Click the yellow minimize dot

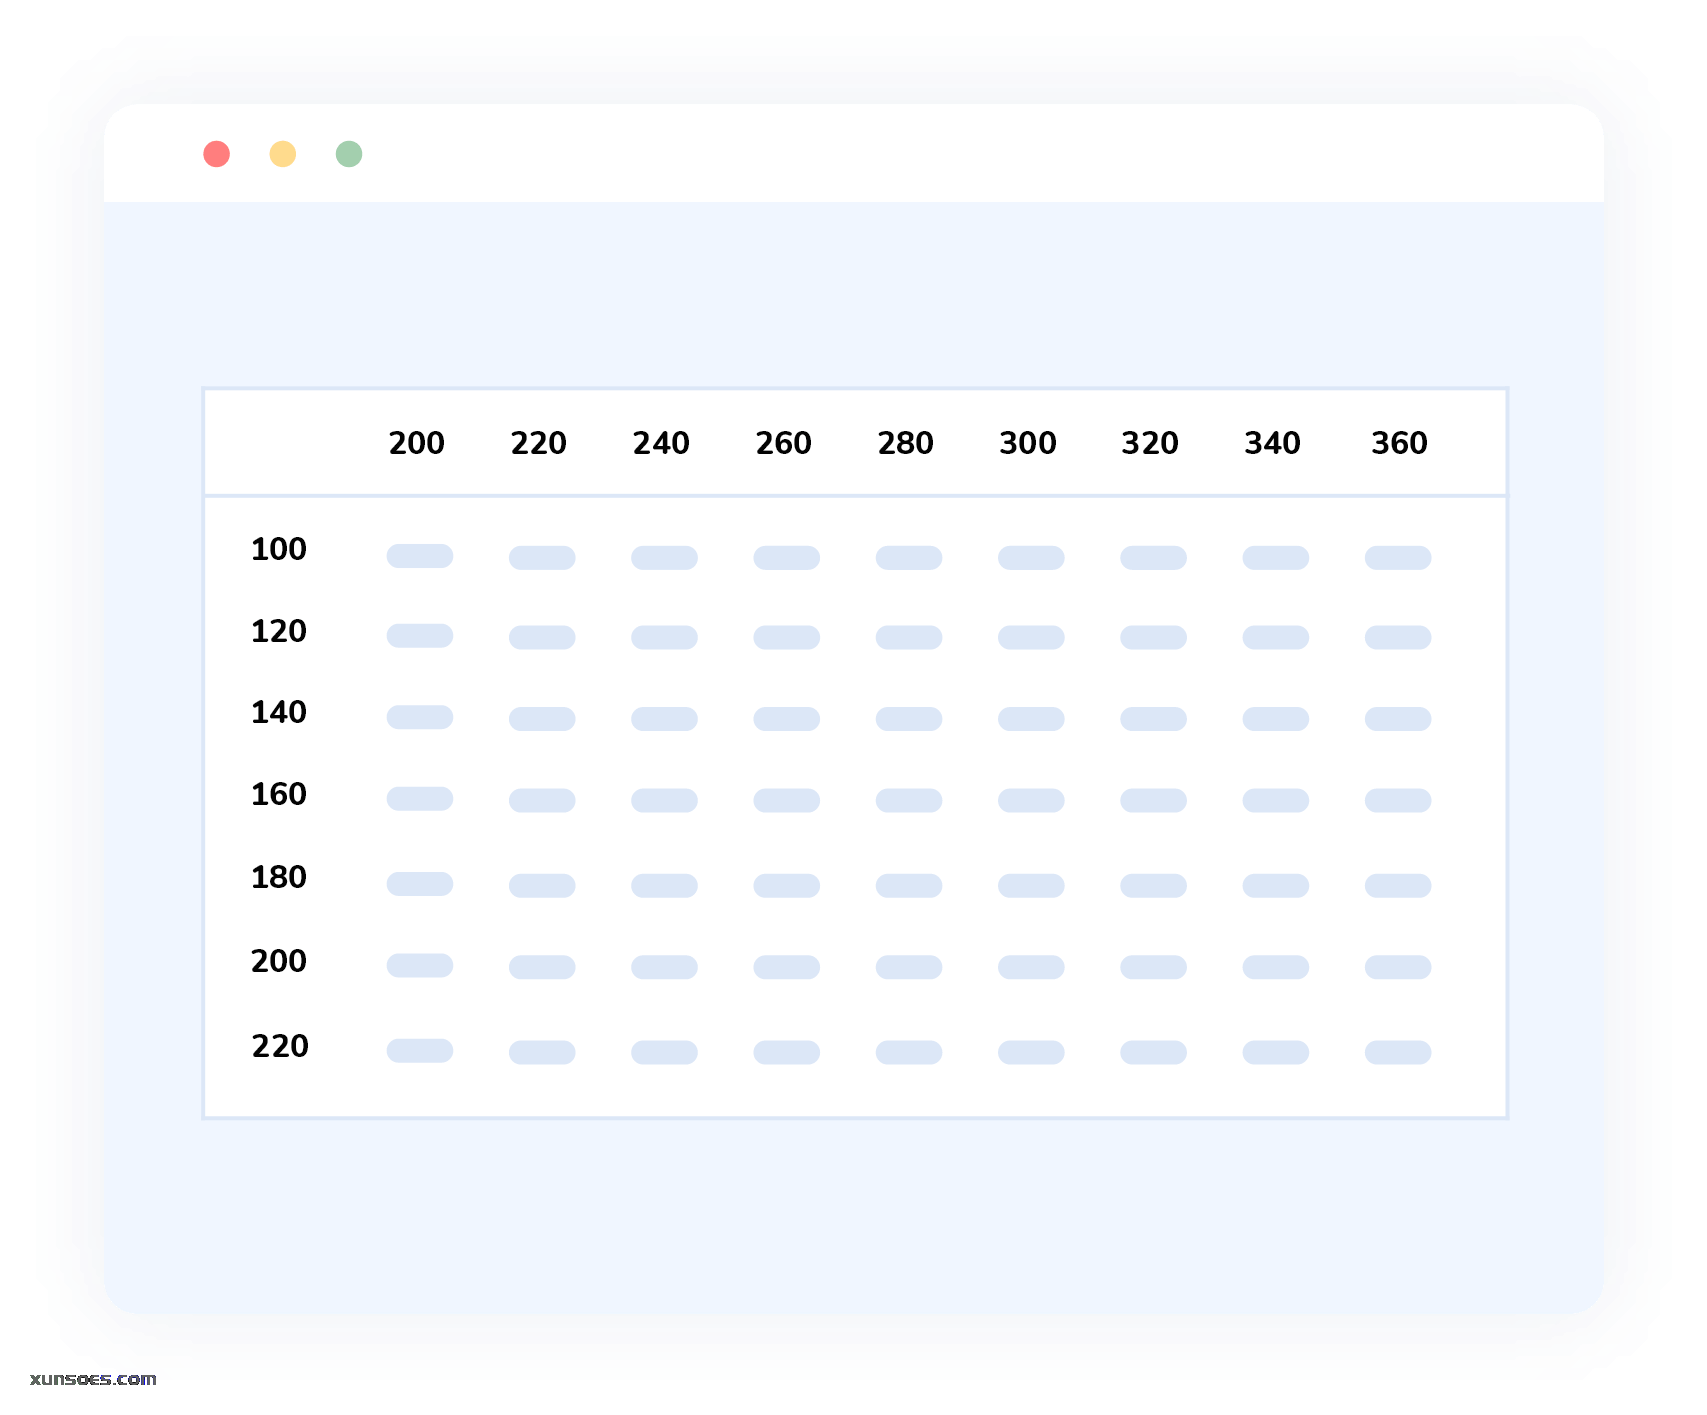283,154
